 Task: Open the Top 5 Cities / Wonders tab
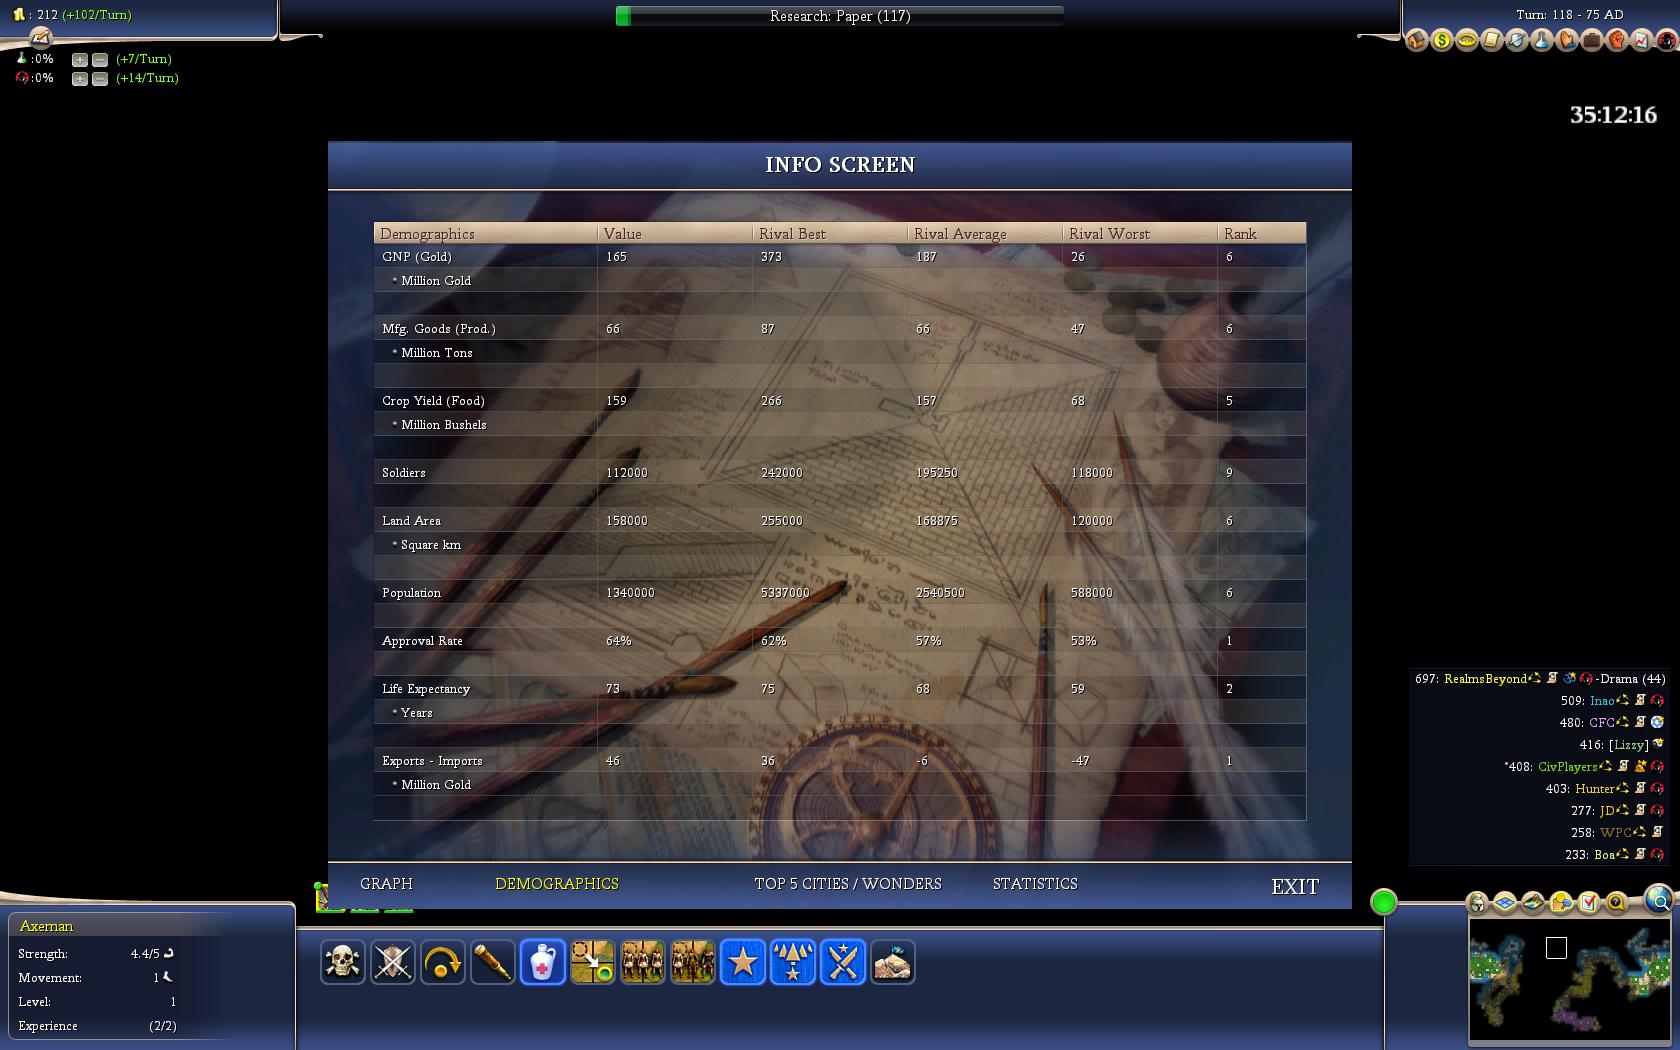[x=847, y=884]
